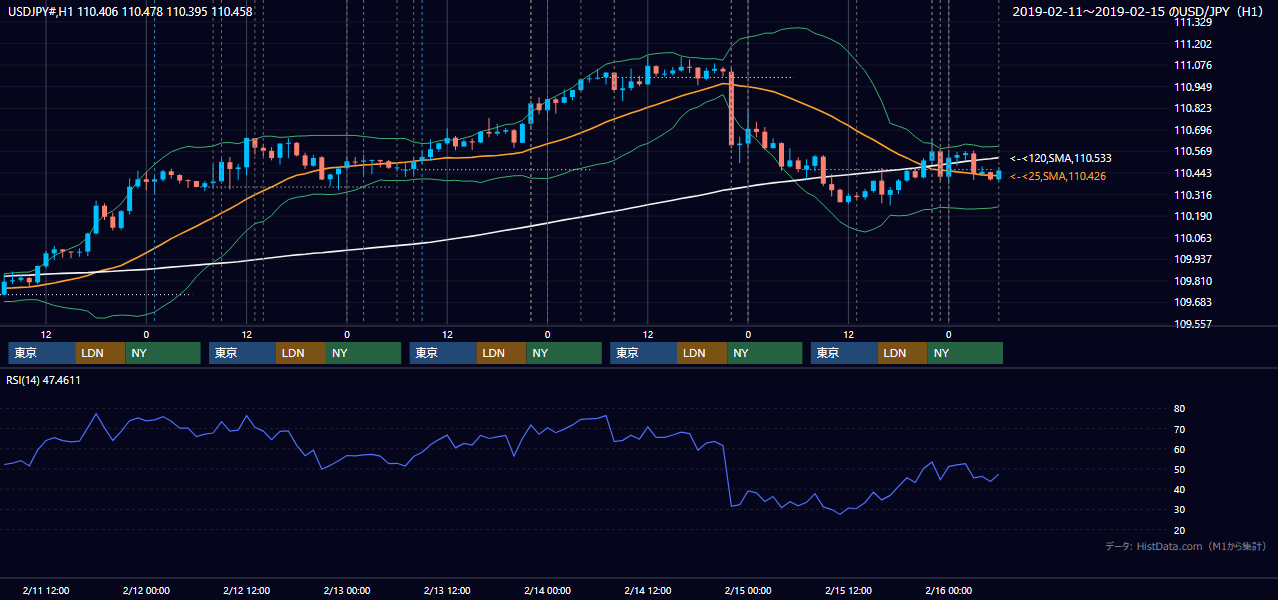Click the 109.683 price axis label
1278x600 pixels.
click(1192, 302)
